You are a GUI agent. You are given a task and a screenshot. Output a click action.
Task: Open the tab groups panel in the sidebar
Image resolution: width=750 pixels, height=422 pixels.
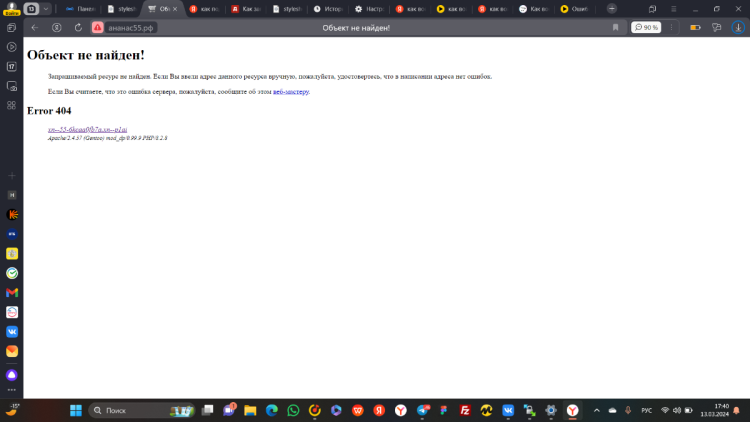coord(11,28)
